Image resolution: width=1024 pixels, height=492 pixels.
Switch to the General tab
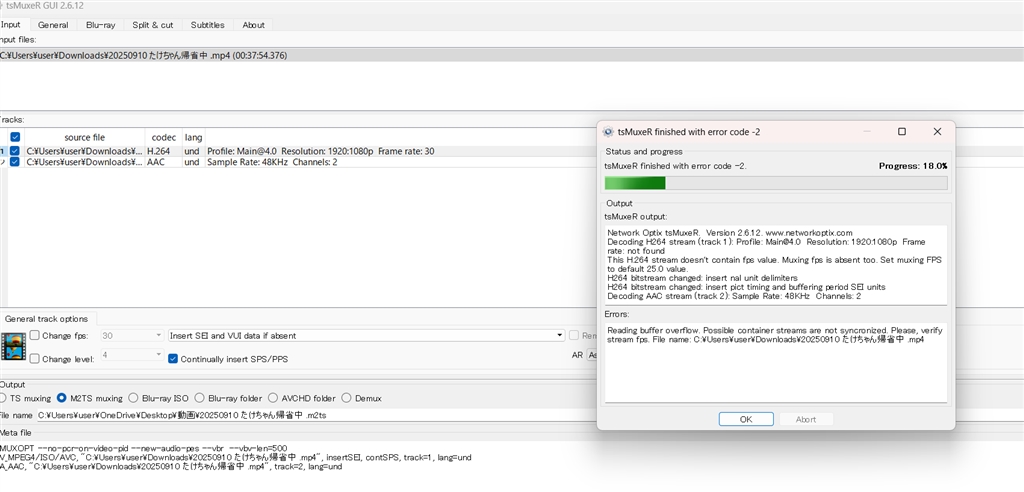click(53, 25)
